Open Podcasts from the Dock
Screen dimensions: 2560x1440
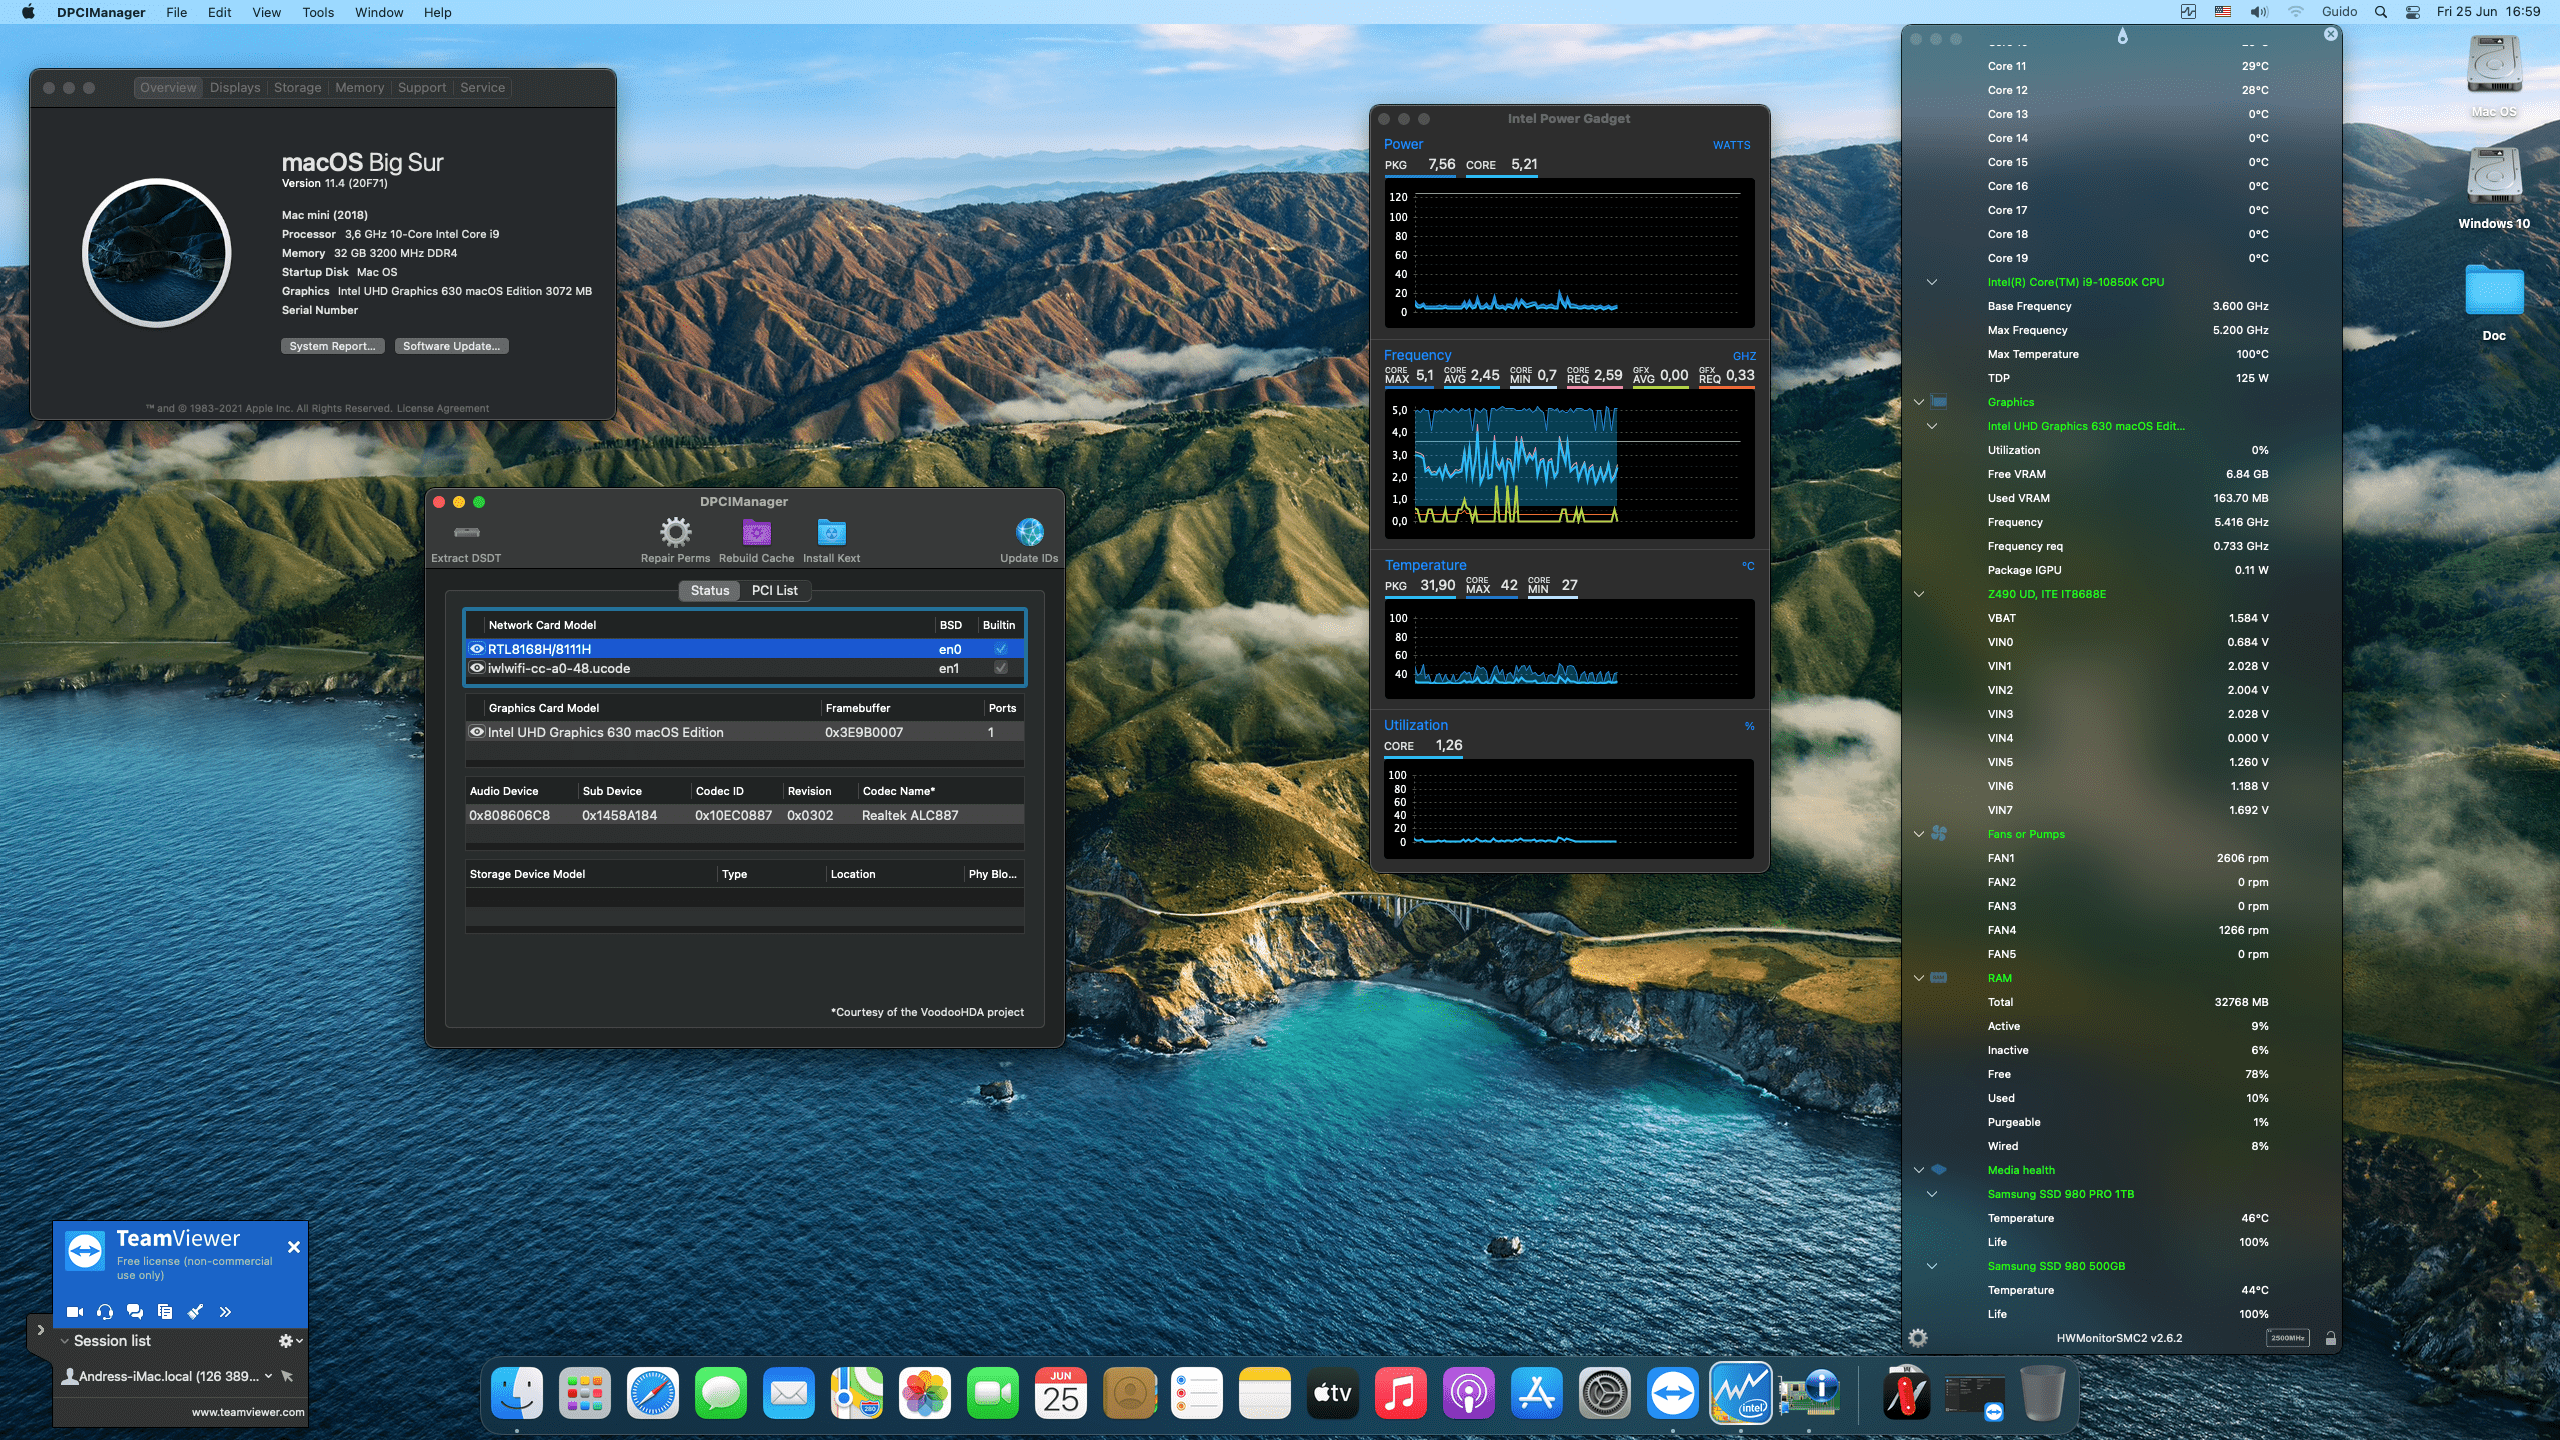point(1468,1393)
